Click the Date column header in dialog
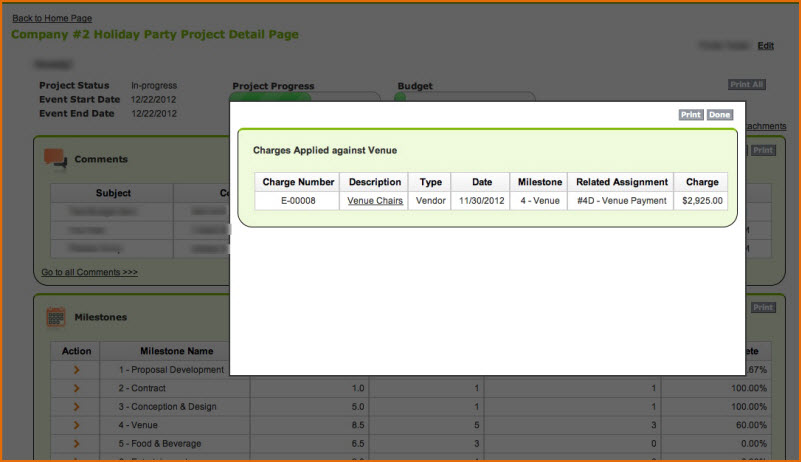 [x=482, y=182]
